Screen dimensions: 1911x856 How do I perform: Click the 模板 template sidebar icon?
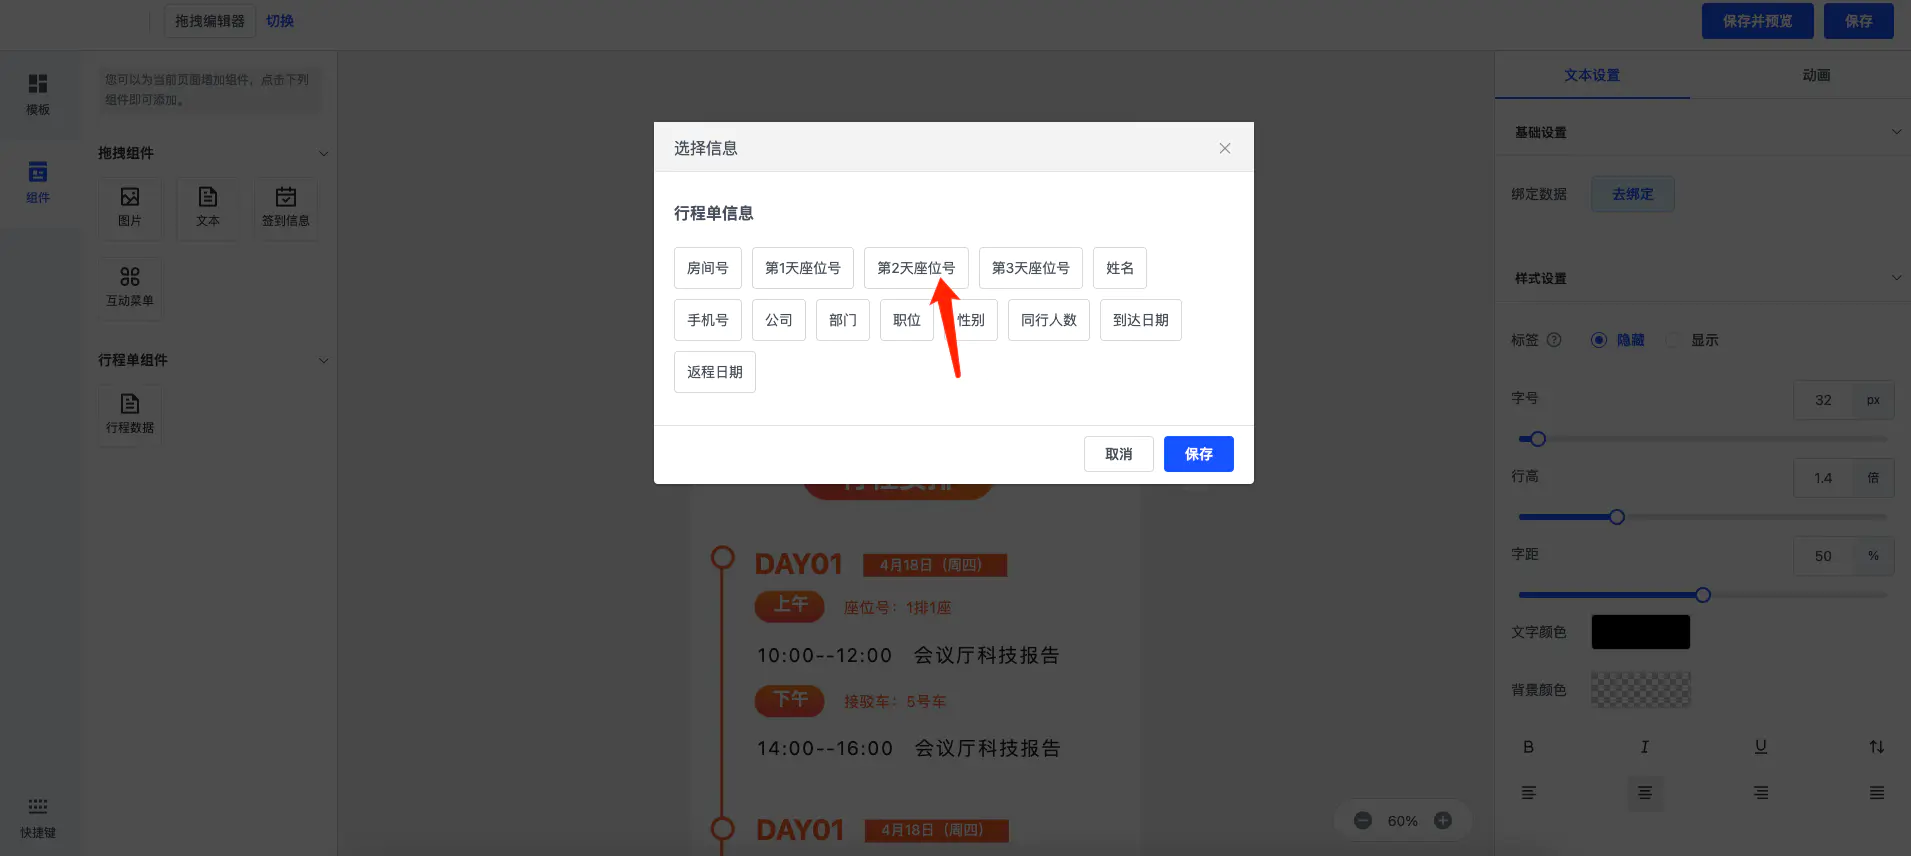pyautogui.click(x=38, y=94)
